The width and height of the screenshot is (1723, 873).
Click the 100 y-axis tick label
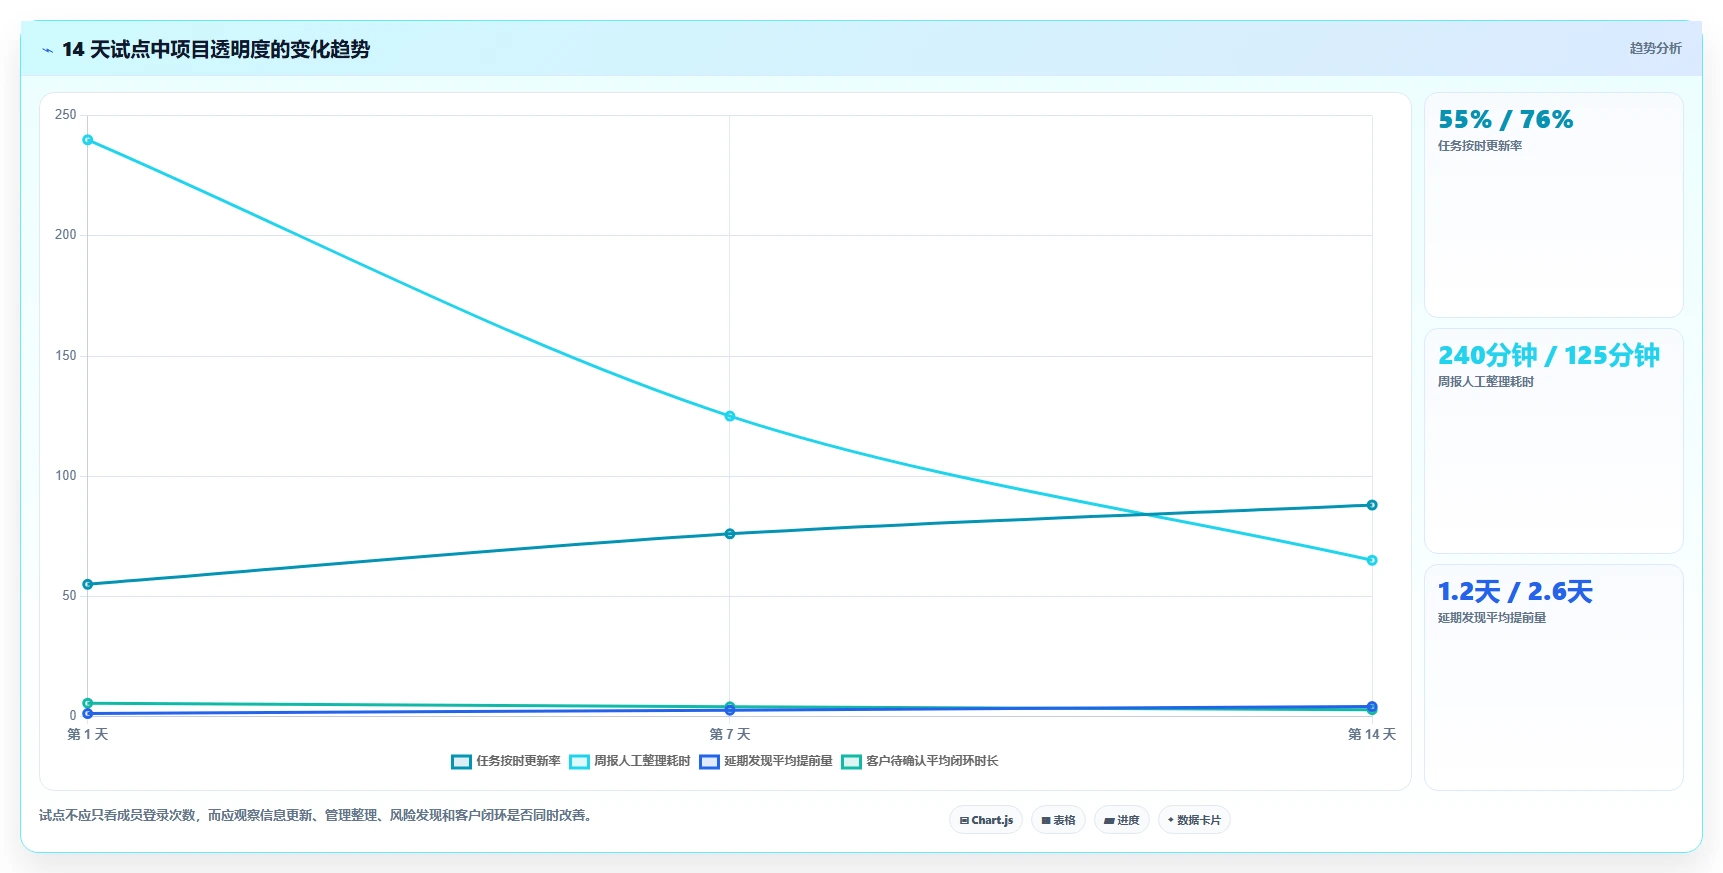coord(66,475)
